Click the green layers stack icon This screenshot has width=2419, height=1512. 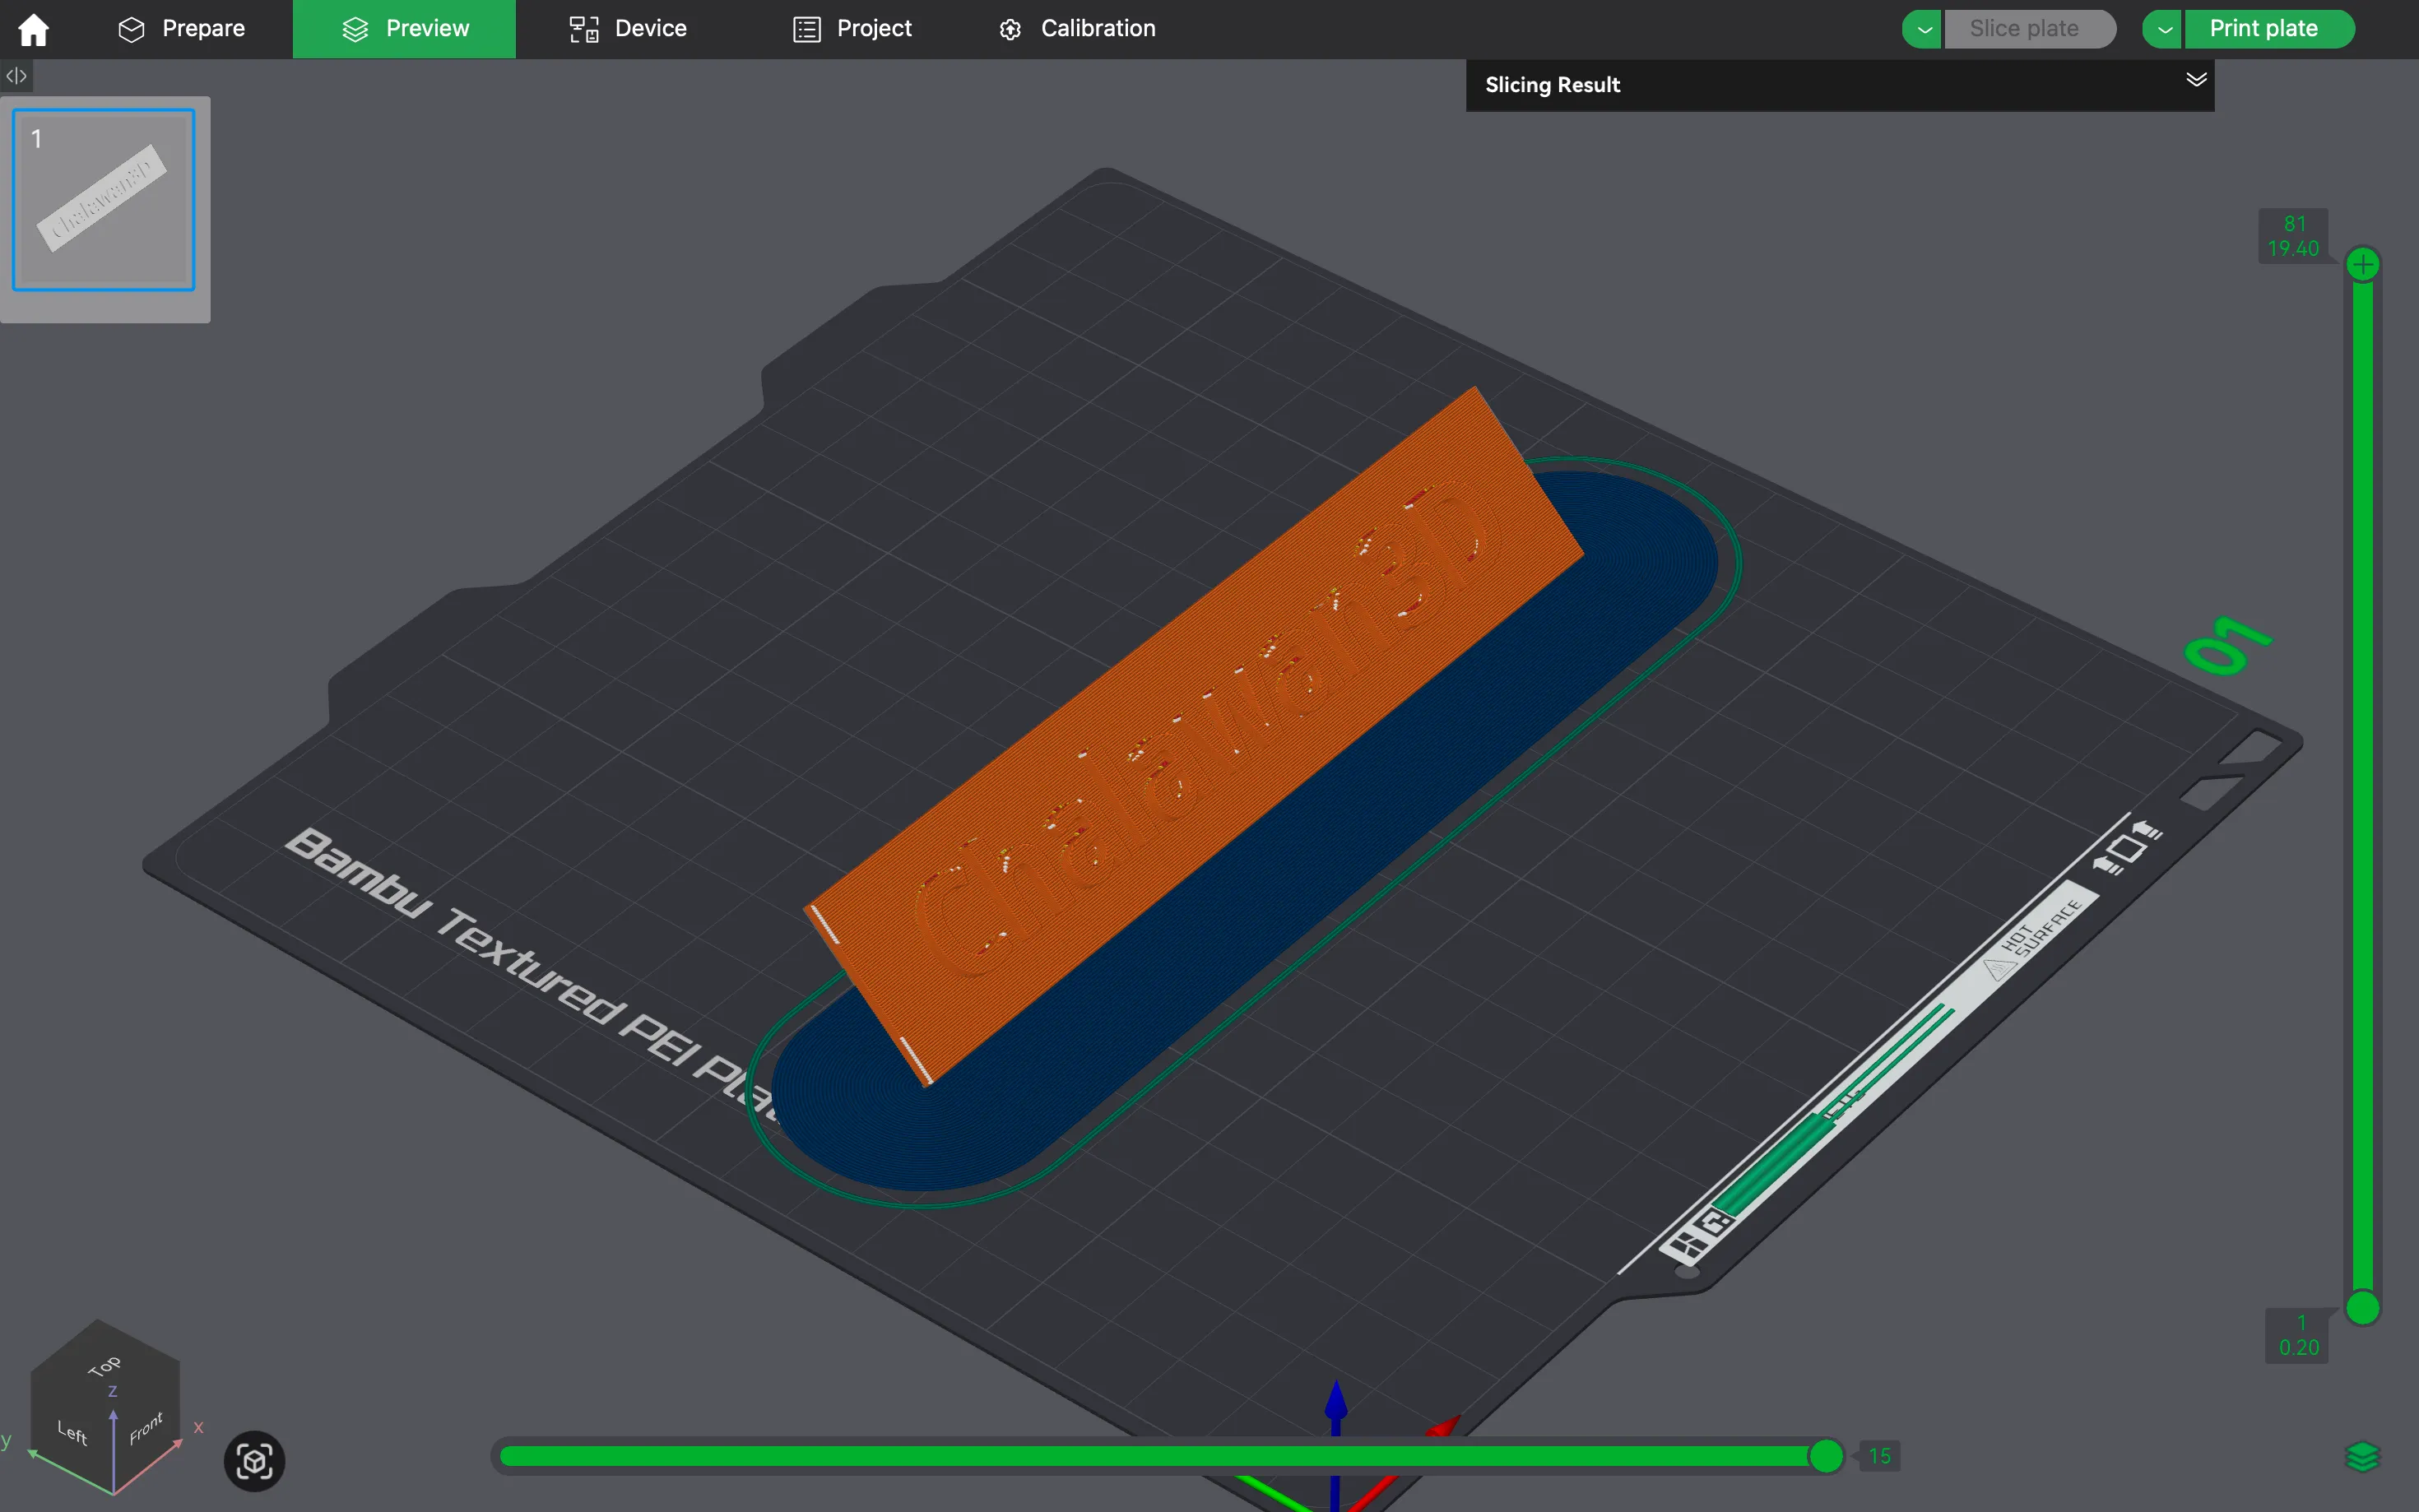click(2361, 1457)
